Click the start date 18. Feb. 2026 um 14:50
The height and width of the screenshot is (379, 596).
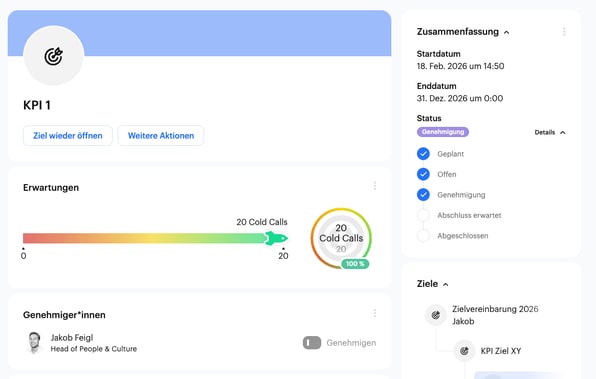click(x=460, y=66)
